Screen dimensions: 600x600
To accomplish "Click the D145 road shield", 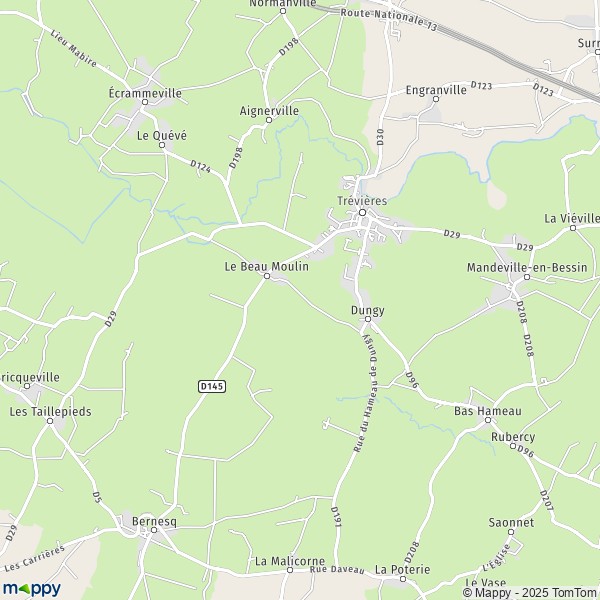I will (x=212, y=386).
